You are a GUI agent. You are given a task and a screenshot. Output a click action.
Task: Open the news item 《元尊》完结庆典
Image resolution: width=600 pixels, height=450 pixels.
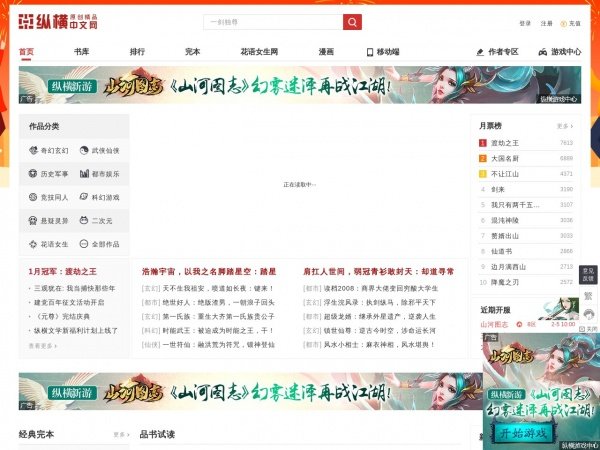(x=62, y=316)
